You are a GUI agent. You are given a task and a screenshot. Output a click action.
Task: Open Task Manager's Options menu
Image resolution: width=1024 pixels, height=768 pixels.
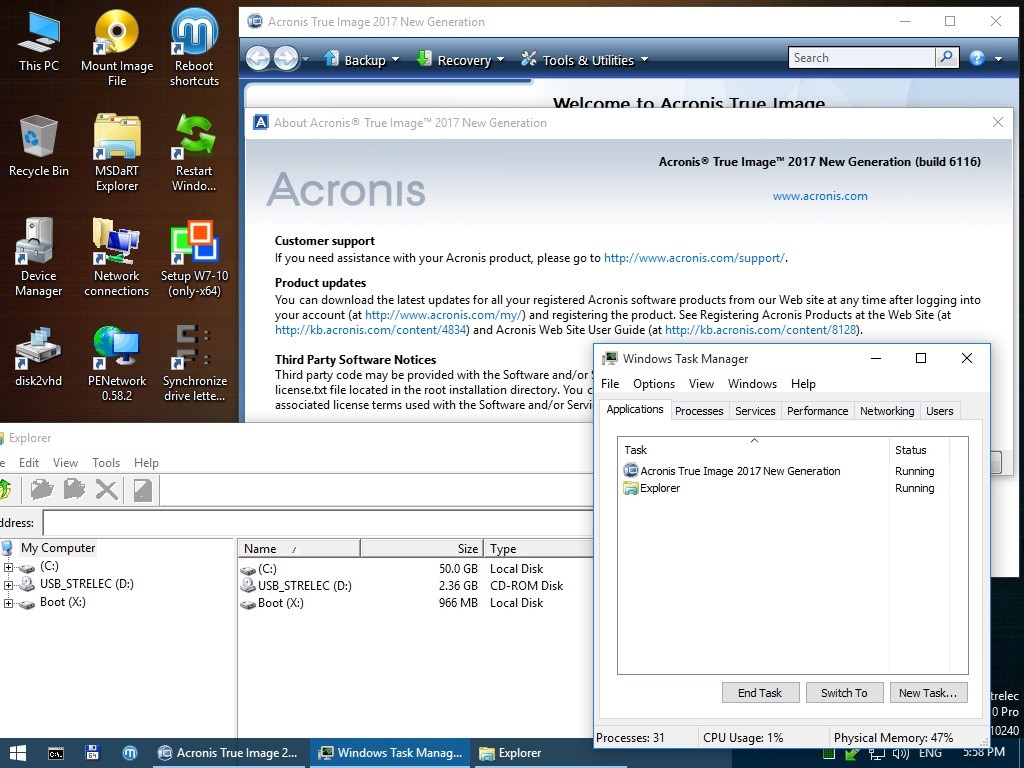tap(654, 384)
